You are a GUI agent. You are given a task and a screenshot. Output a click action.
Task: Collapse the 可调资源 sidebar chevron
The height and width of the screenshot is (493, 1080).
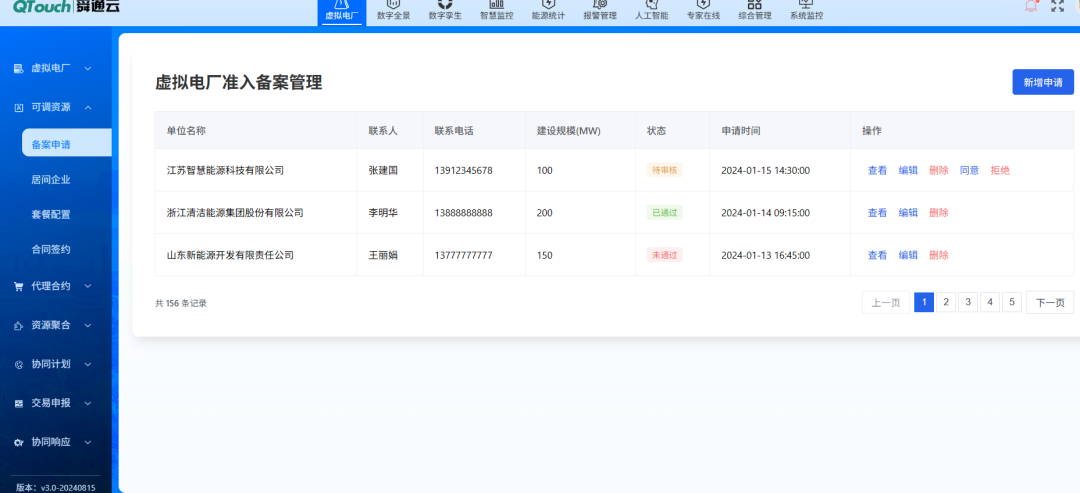(87, 107)
